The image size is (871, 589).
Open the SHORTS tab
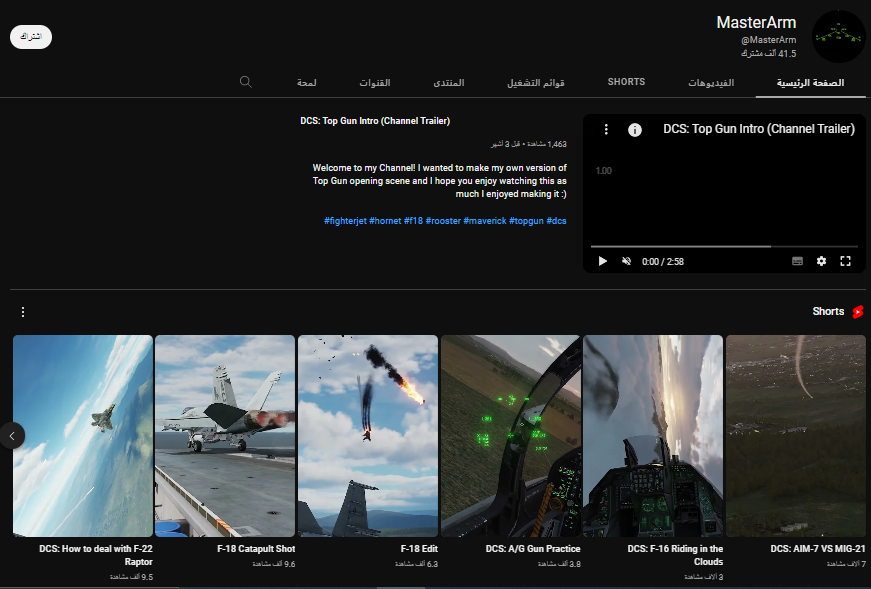click(626, 82)
